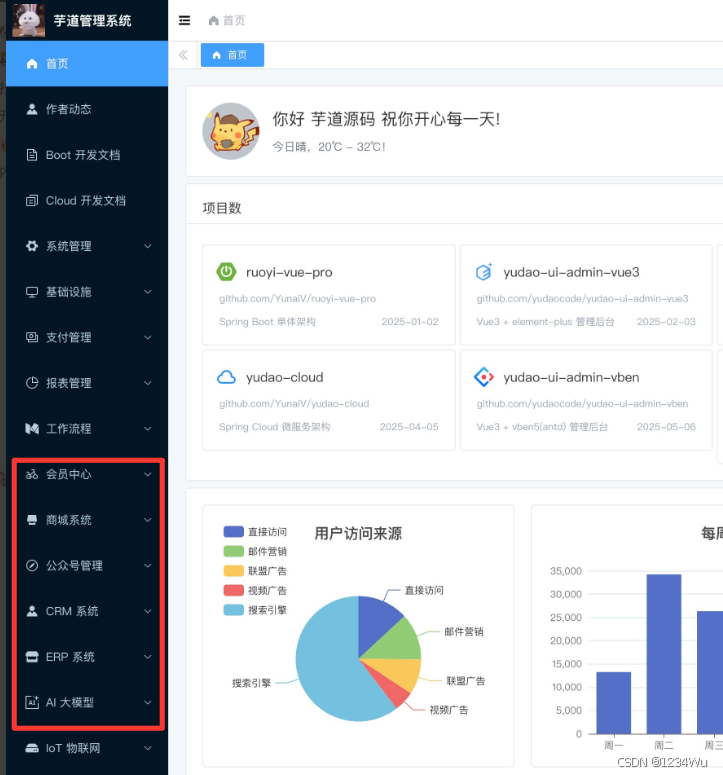Select the 首页 page tab
The height and width of the screenshot is (775, 723).
[x=232, y=55]
